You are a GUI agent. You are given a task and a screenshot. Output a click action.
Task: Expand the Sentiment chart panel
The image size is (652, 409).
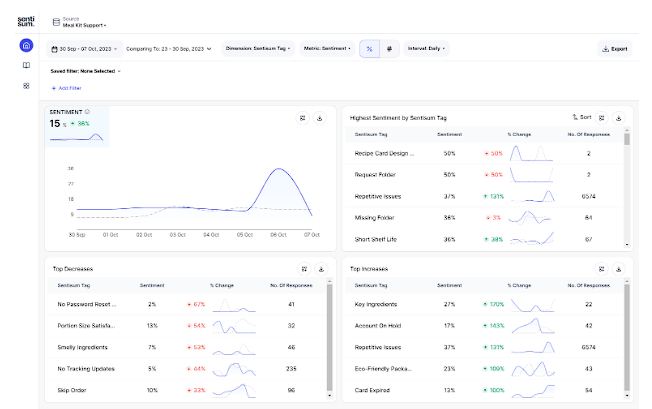click(x=303, y=118)
